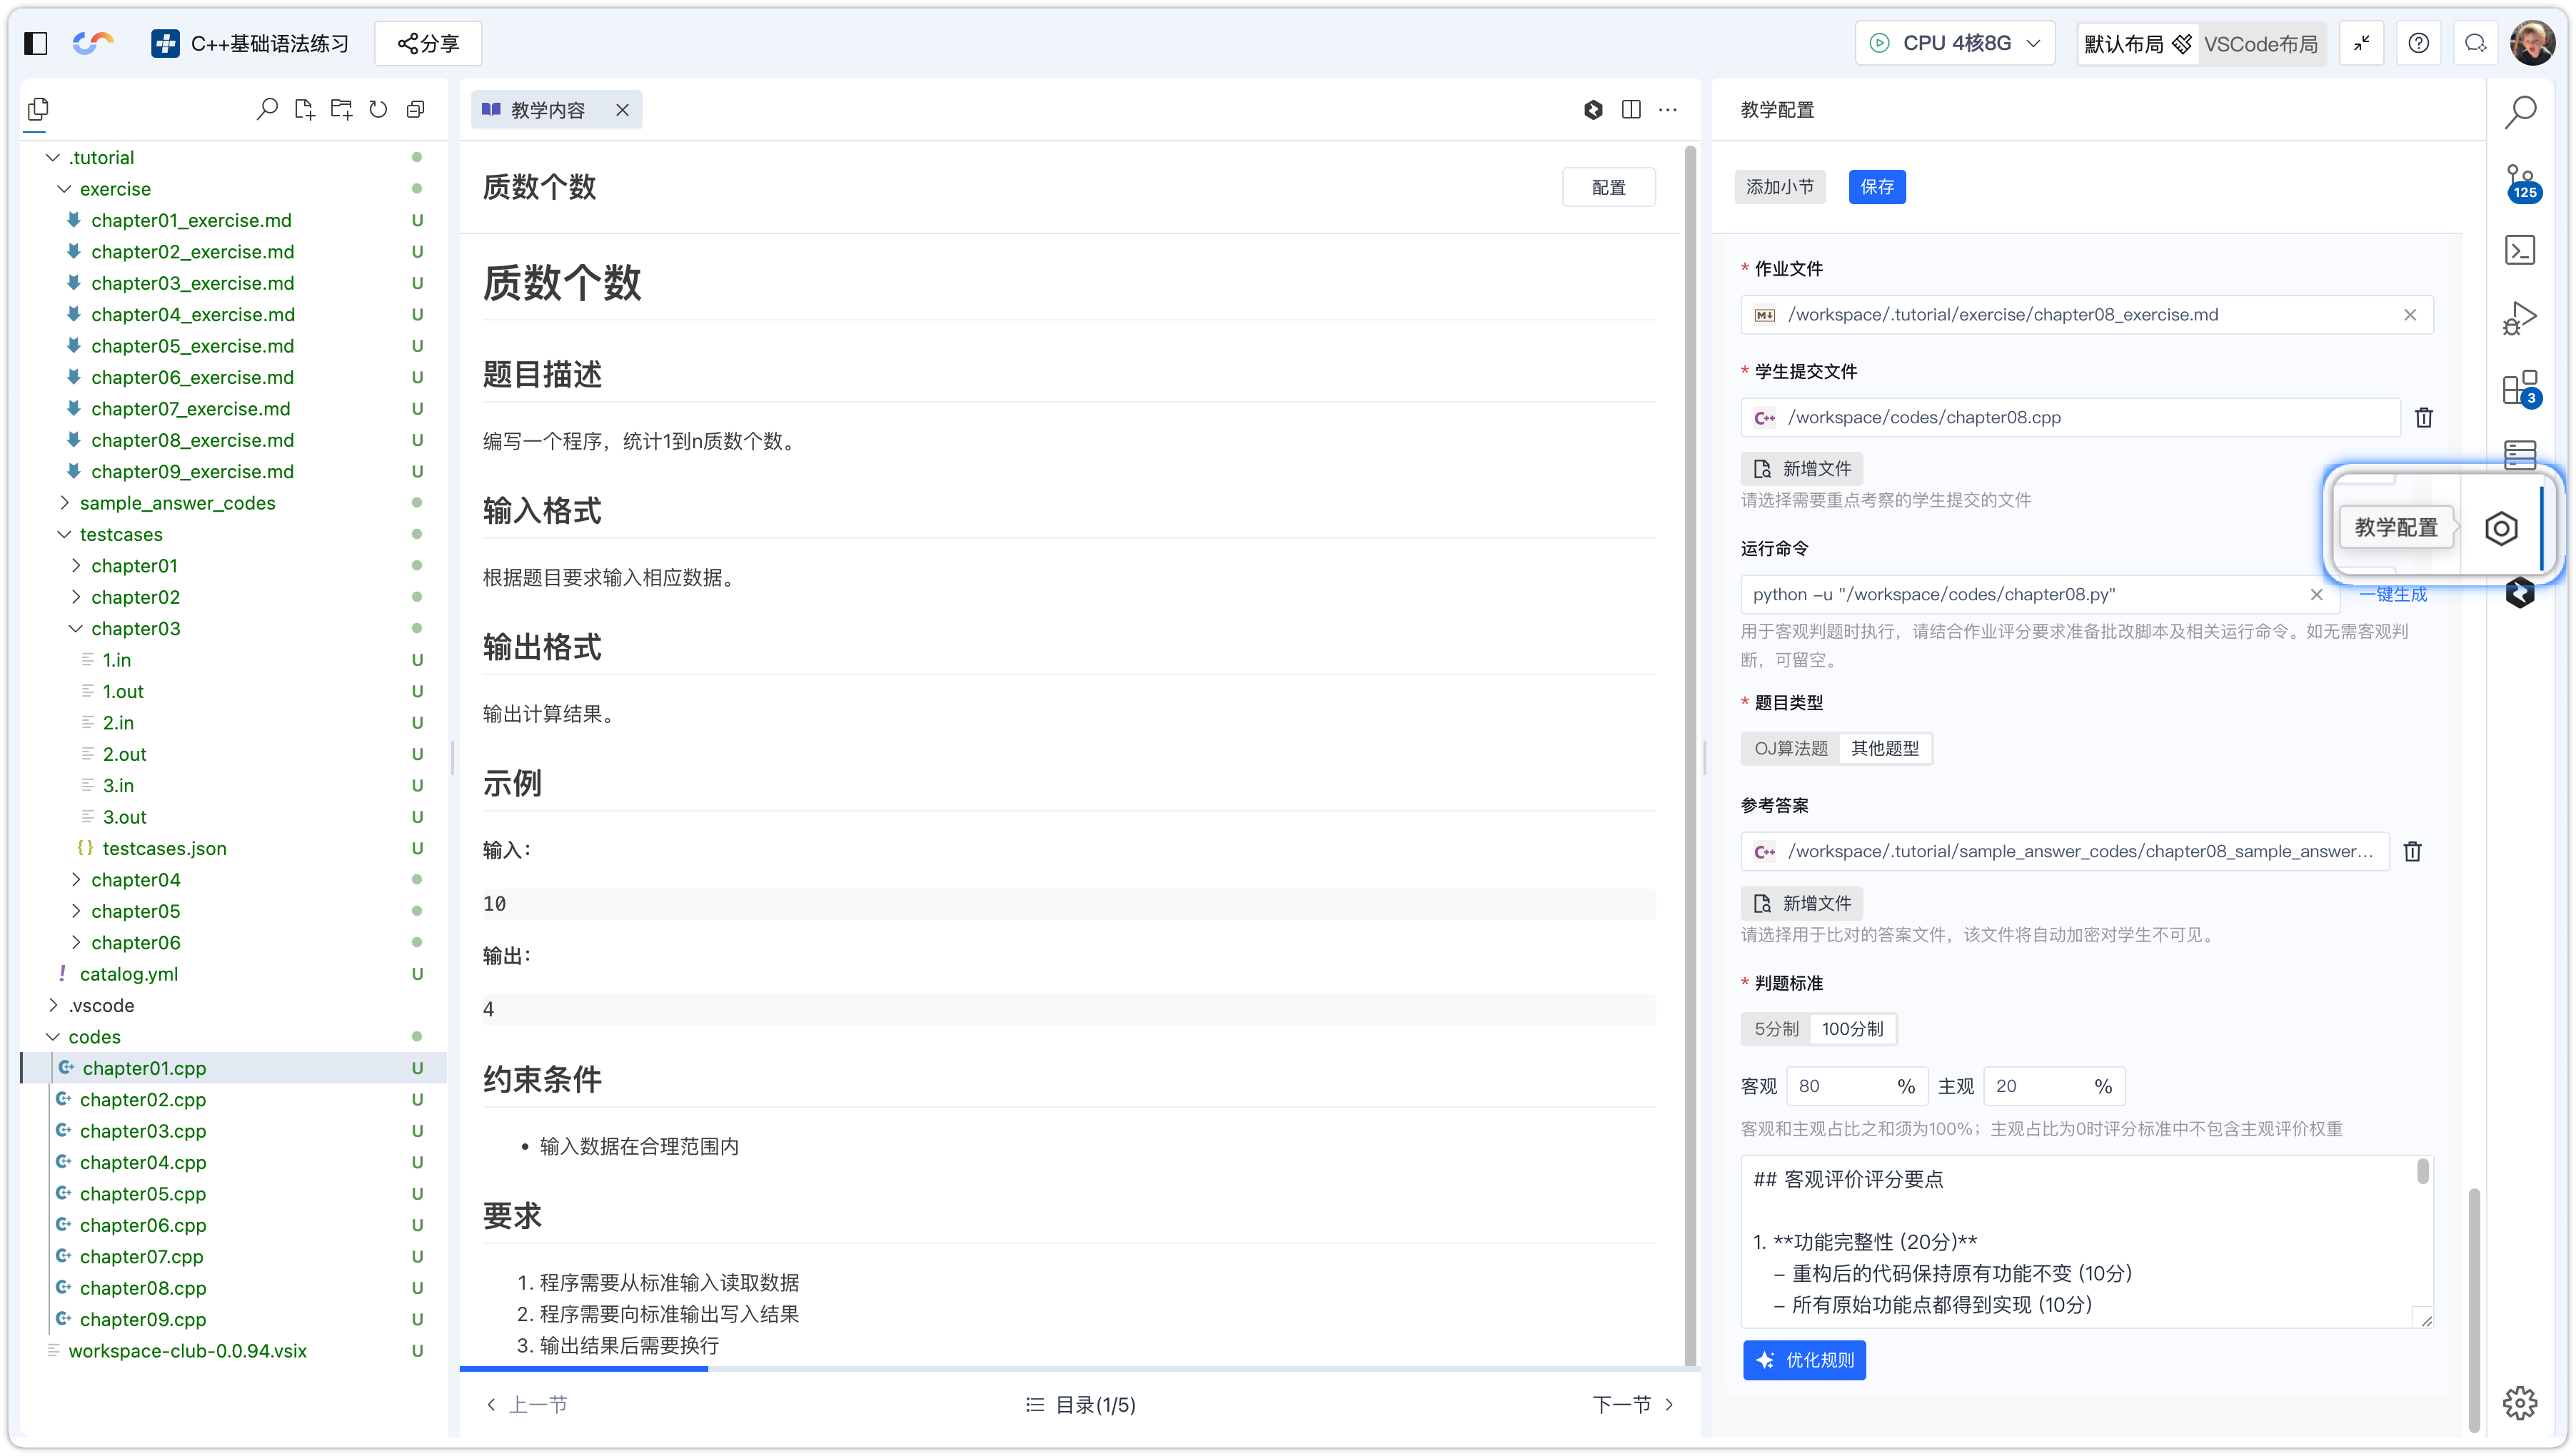Open the user avatar menu

(2532, 43)
